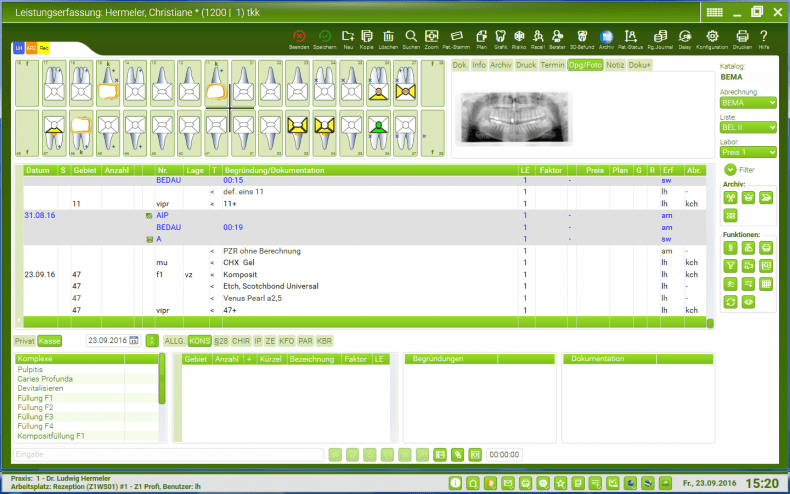Select the PAR category filter

pyautogui.click(x=305, y=341)
